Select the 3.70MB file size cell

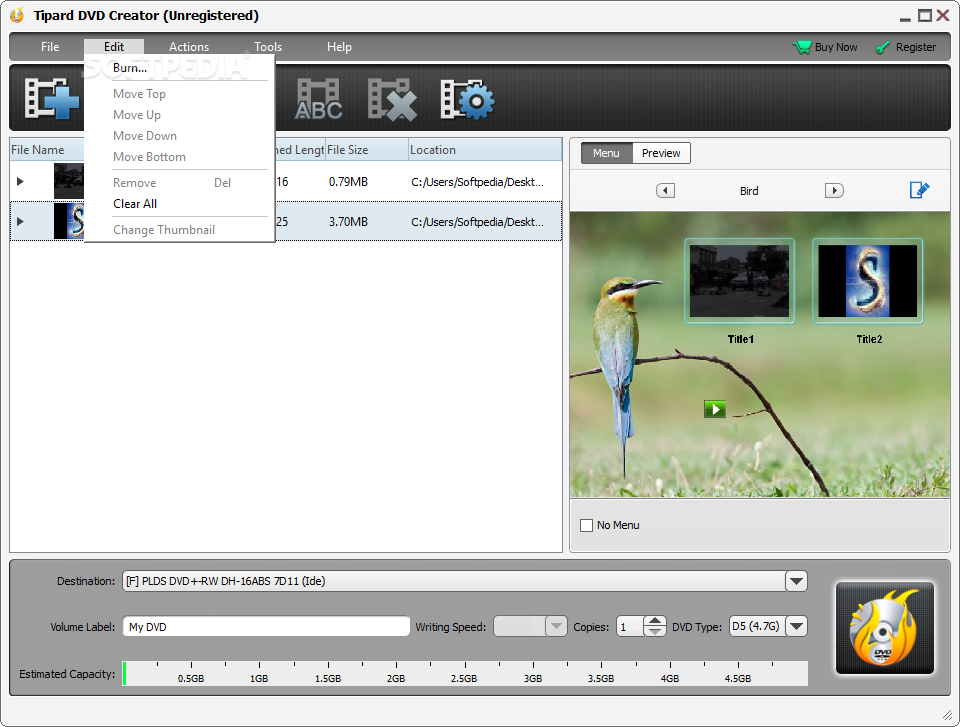348,222
